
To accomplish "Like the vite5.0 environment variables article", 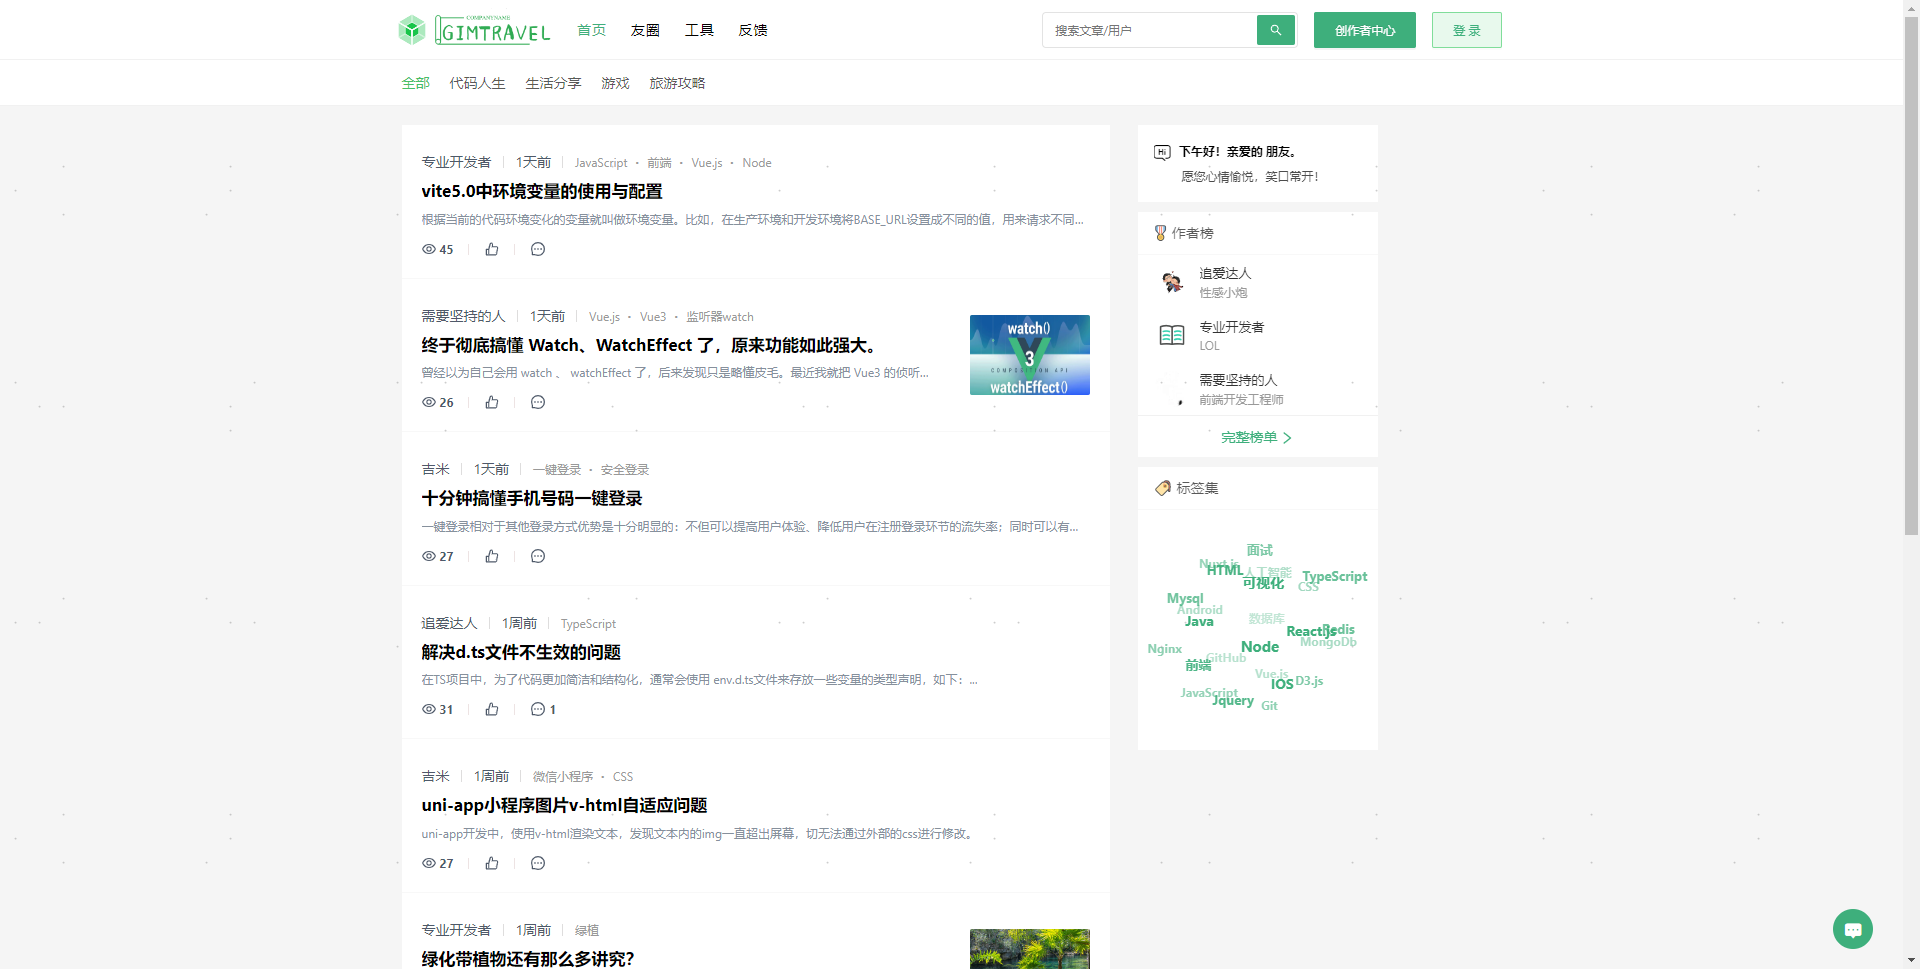I will coord(492,249).
